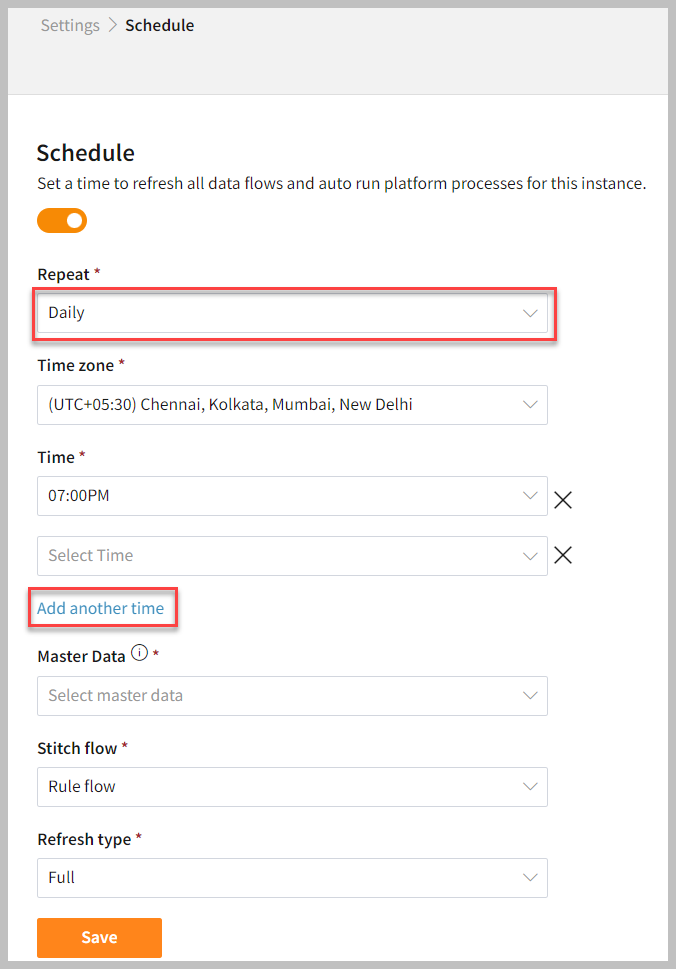Disable the Schedule toggle switch
The image size is (676, 969).
coord(62,220)
